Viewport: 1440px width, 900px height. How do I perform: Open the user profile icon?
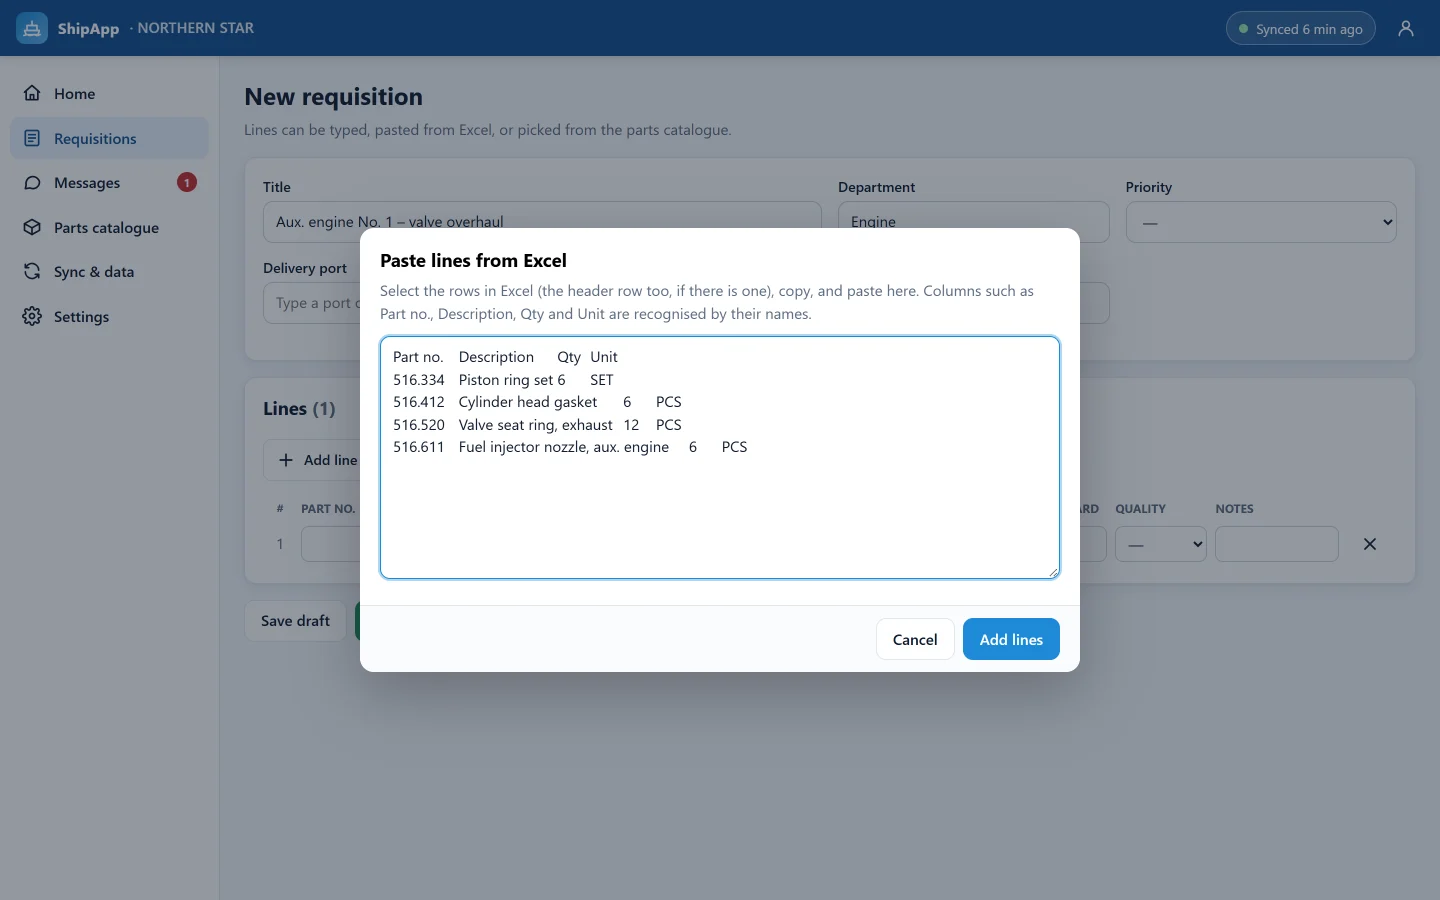click(x=1406, y=28)
